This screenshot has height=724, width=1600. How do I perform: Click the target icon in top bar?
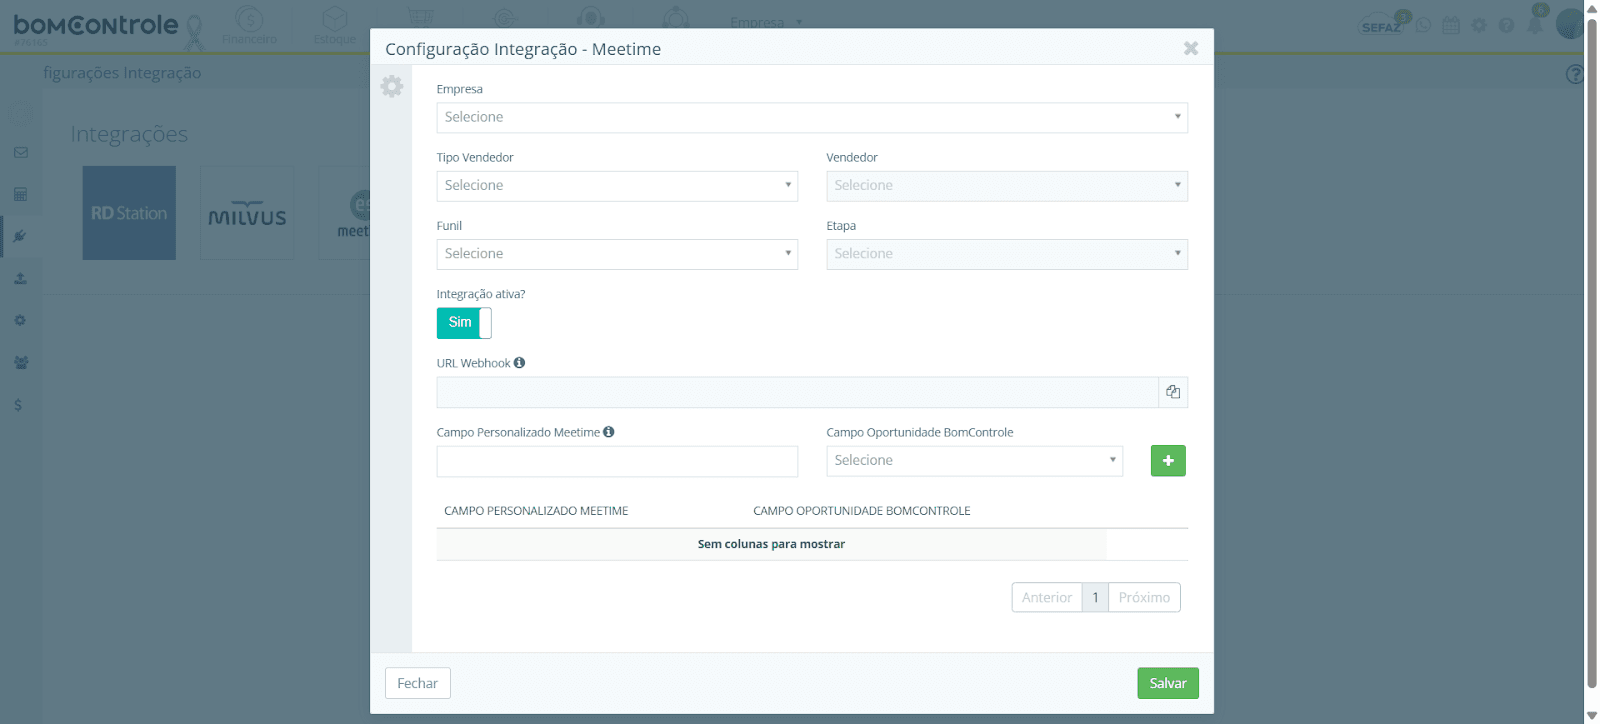click(x=506, y=18)
